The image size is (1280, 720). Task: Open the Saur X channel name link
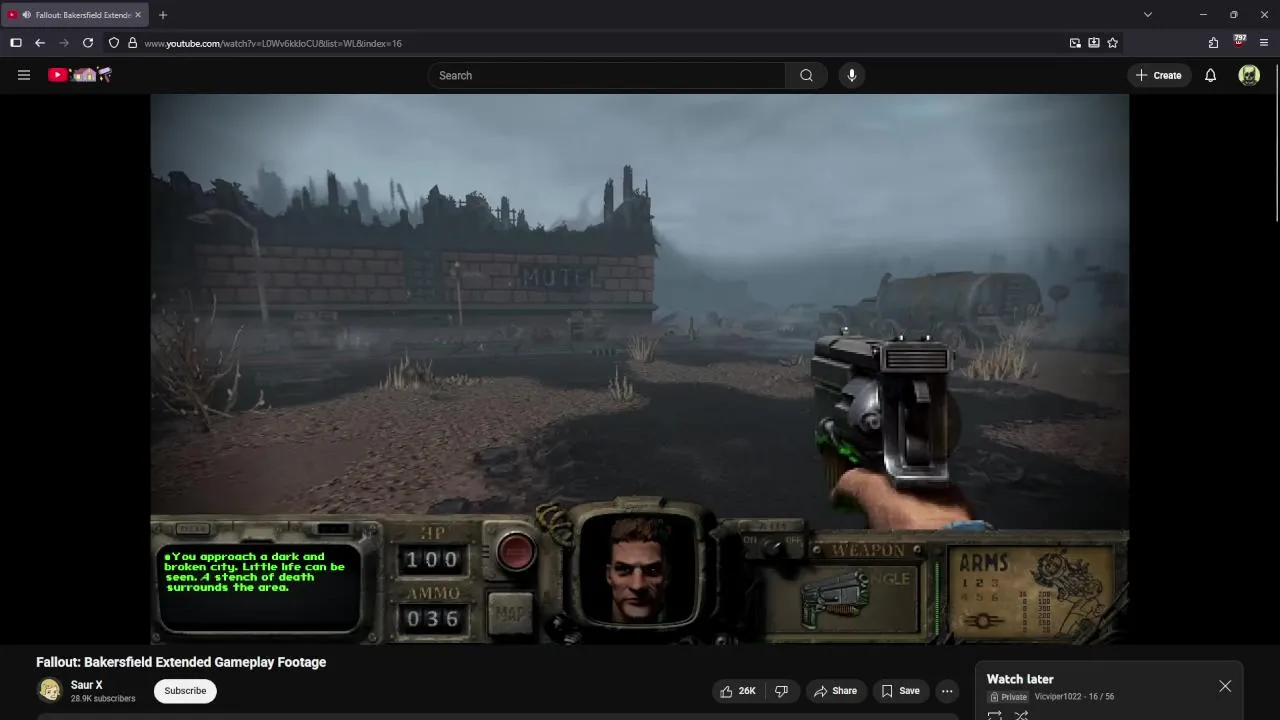click(x=87, y=685)
